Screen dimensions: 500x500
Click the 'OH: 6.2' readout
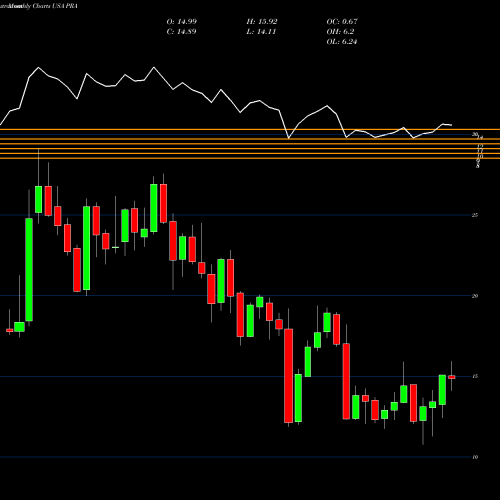pos(340,32)
